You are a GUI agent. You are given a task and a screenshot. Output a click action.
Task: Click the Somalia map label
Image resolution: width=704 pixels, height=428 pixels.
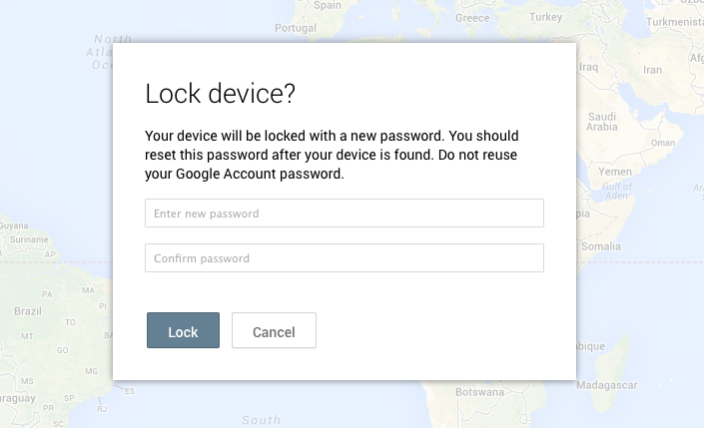[600, 246]
